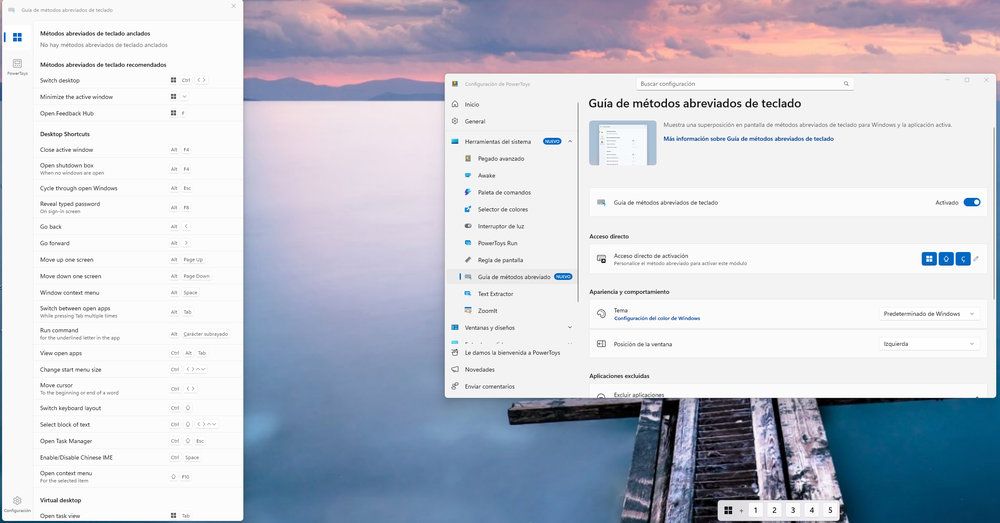Open Awake settings page
Viewport: 1000px width, 523px height.
tap(511, 175)
